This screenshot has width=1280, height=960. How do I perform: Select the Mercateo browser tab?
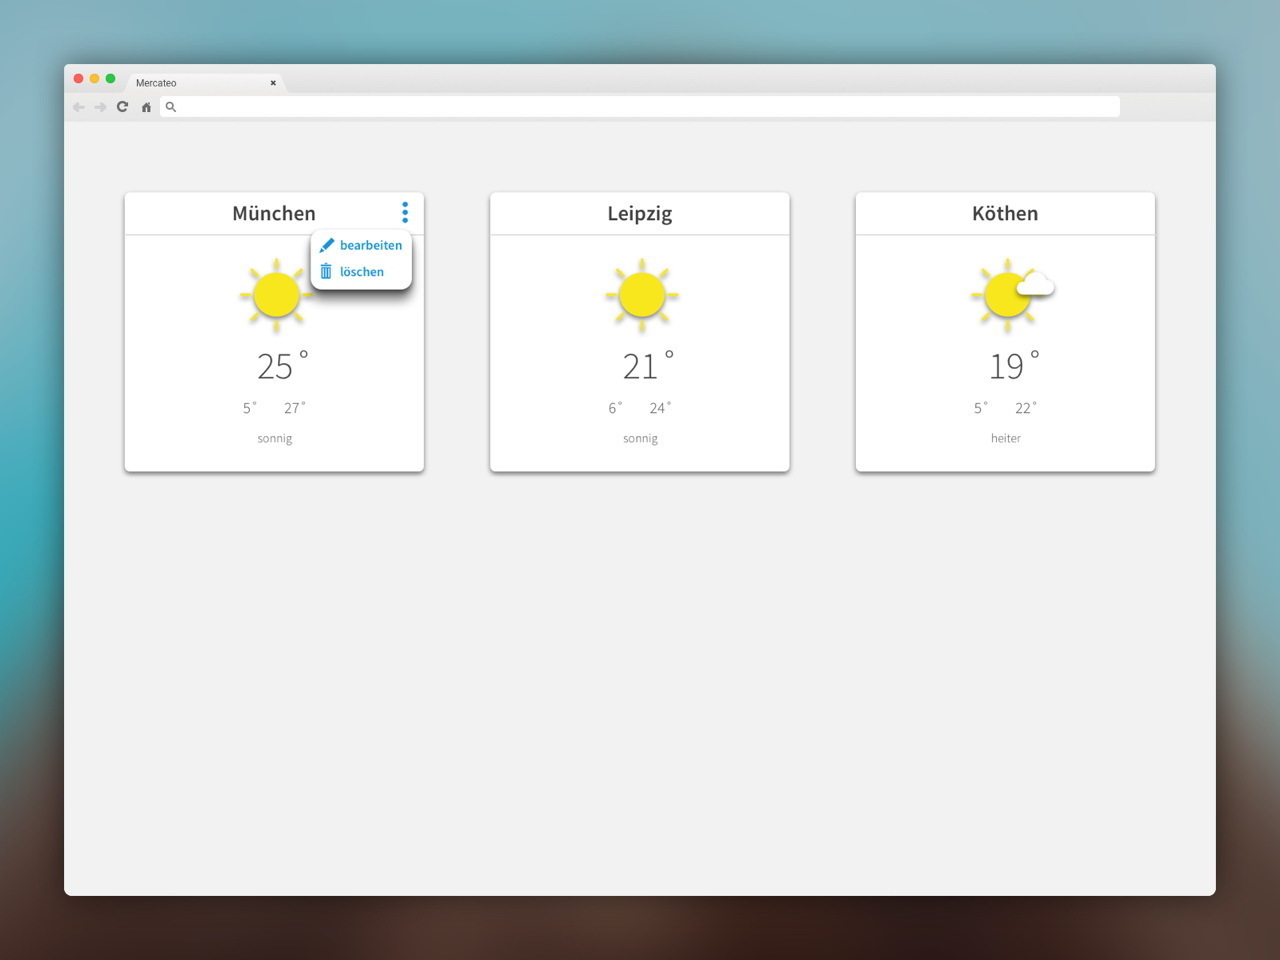click(205, 83)
